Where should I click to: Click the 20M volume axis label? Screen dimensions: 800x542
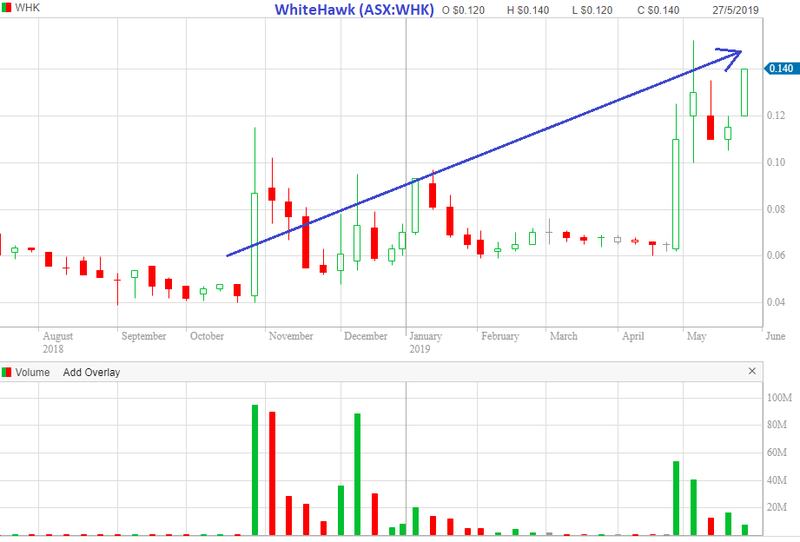(777, 507)
